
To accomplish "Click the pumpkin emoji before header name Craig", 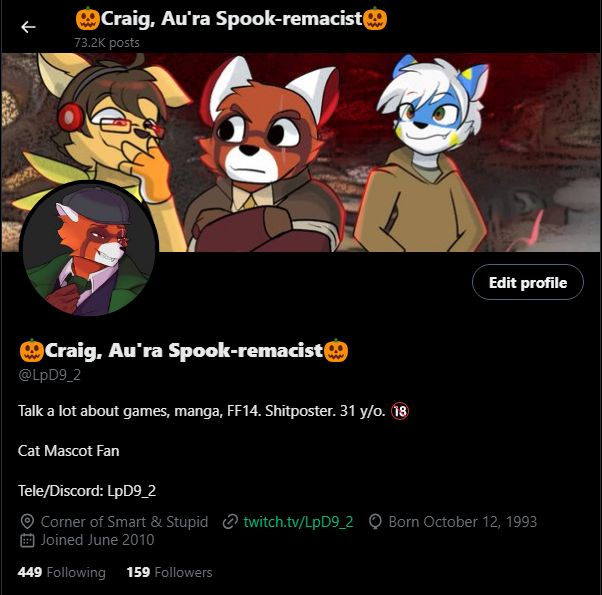I will click(x=88, y=18).
